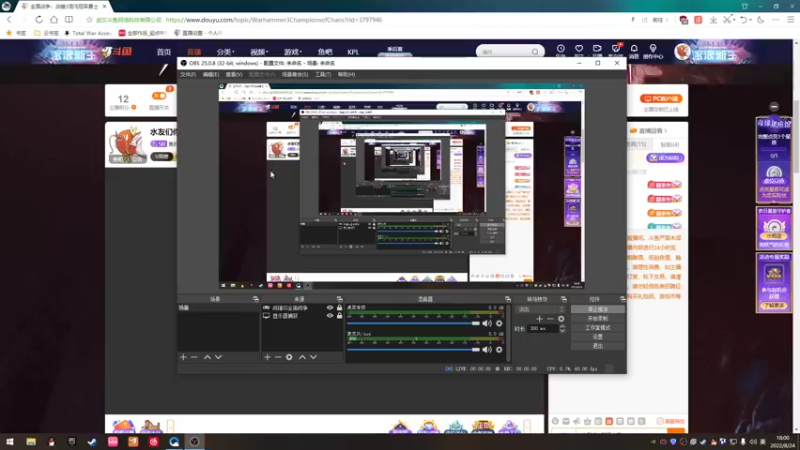Open OBS 工具(T) Tools menu
This screenshot has height=450, width=800.
(323, 74)
